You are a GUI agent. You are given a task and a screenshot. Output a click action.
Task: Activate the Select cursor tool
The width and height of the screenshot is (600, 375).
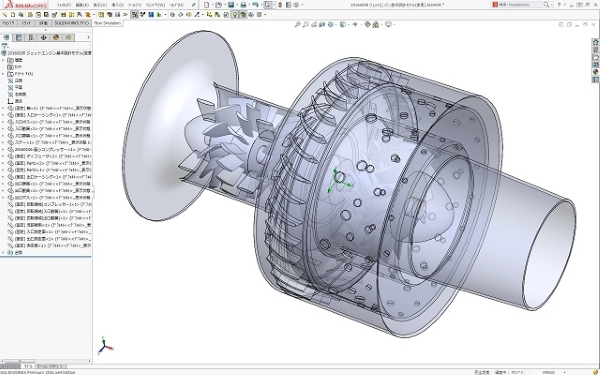pyautogui.click(x=268, y=5)
